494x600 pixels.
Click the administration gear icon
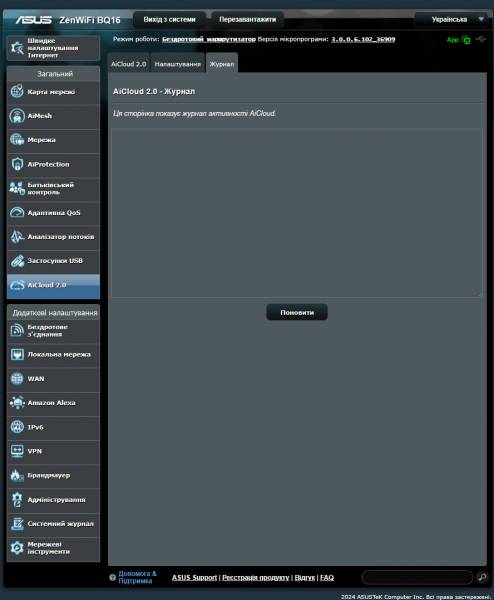click(17, 500)
